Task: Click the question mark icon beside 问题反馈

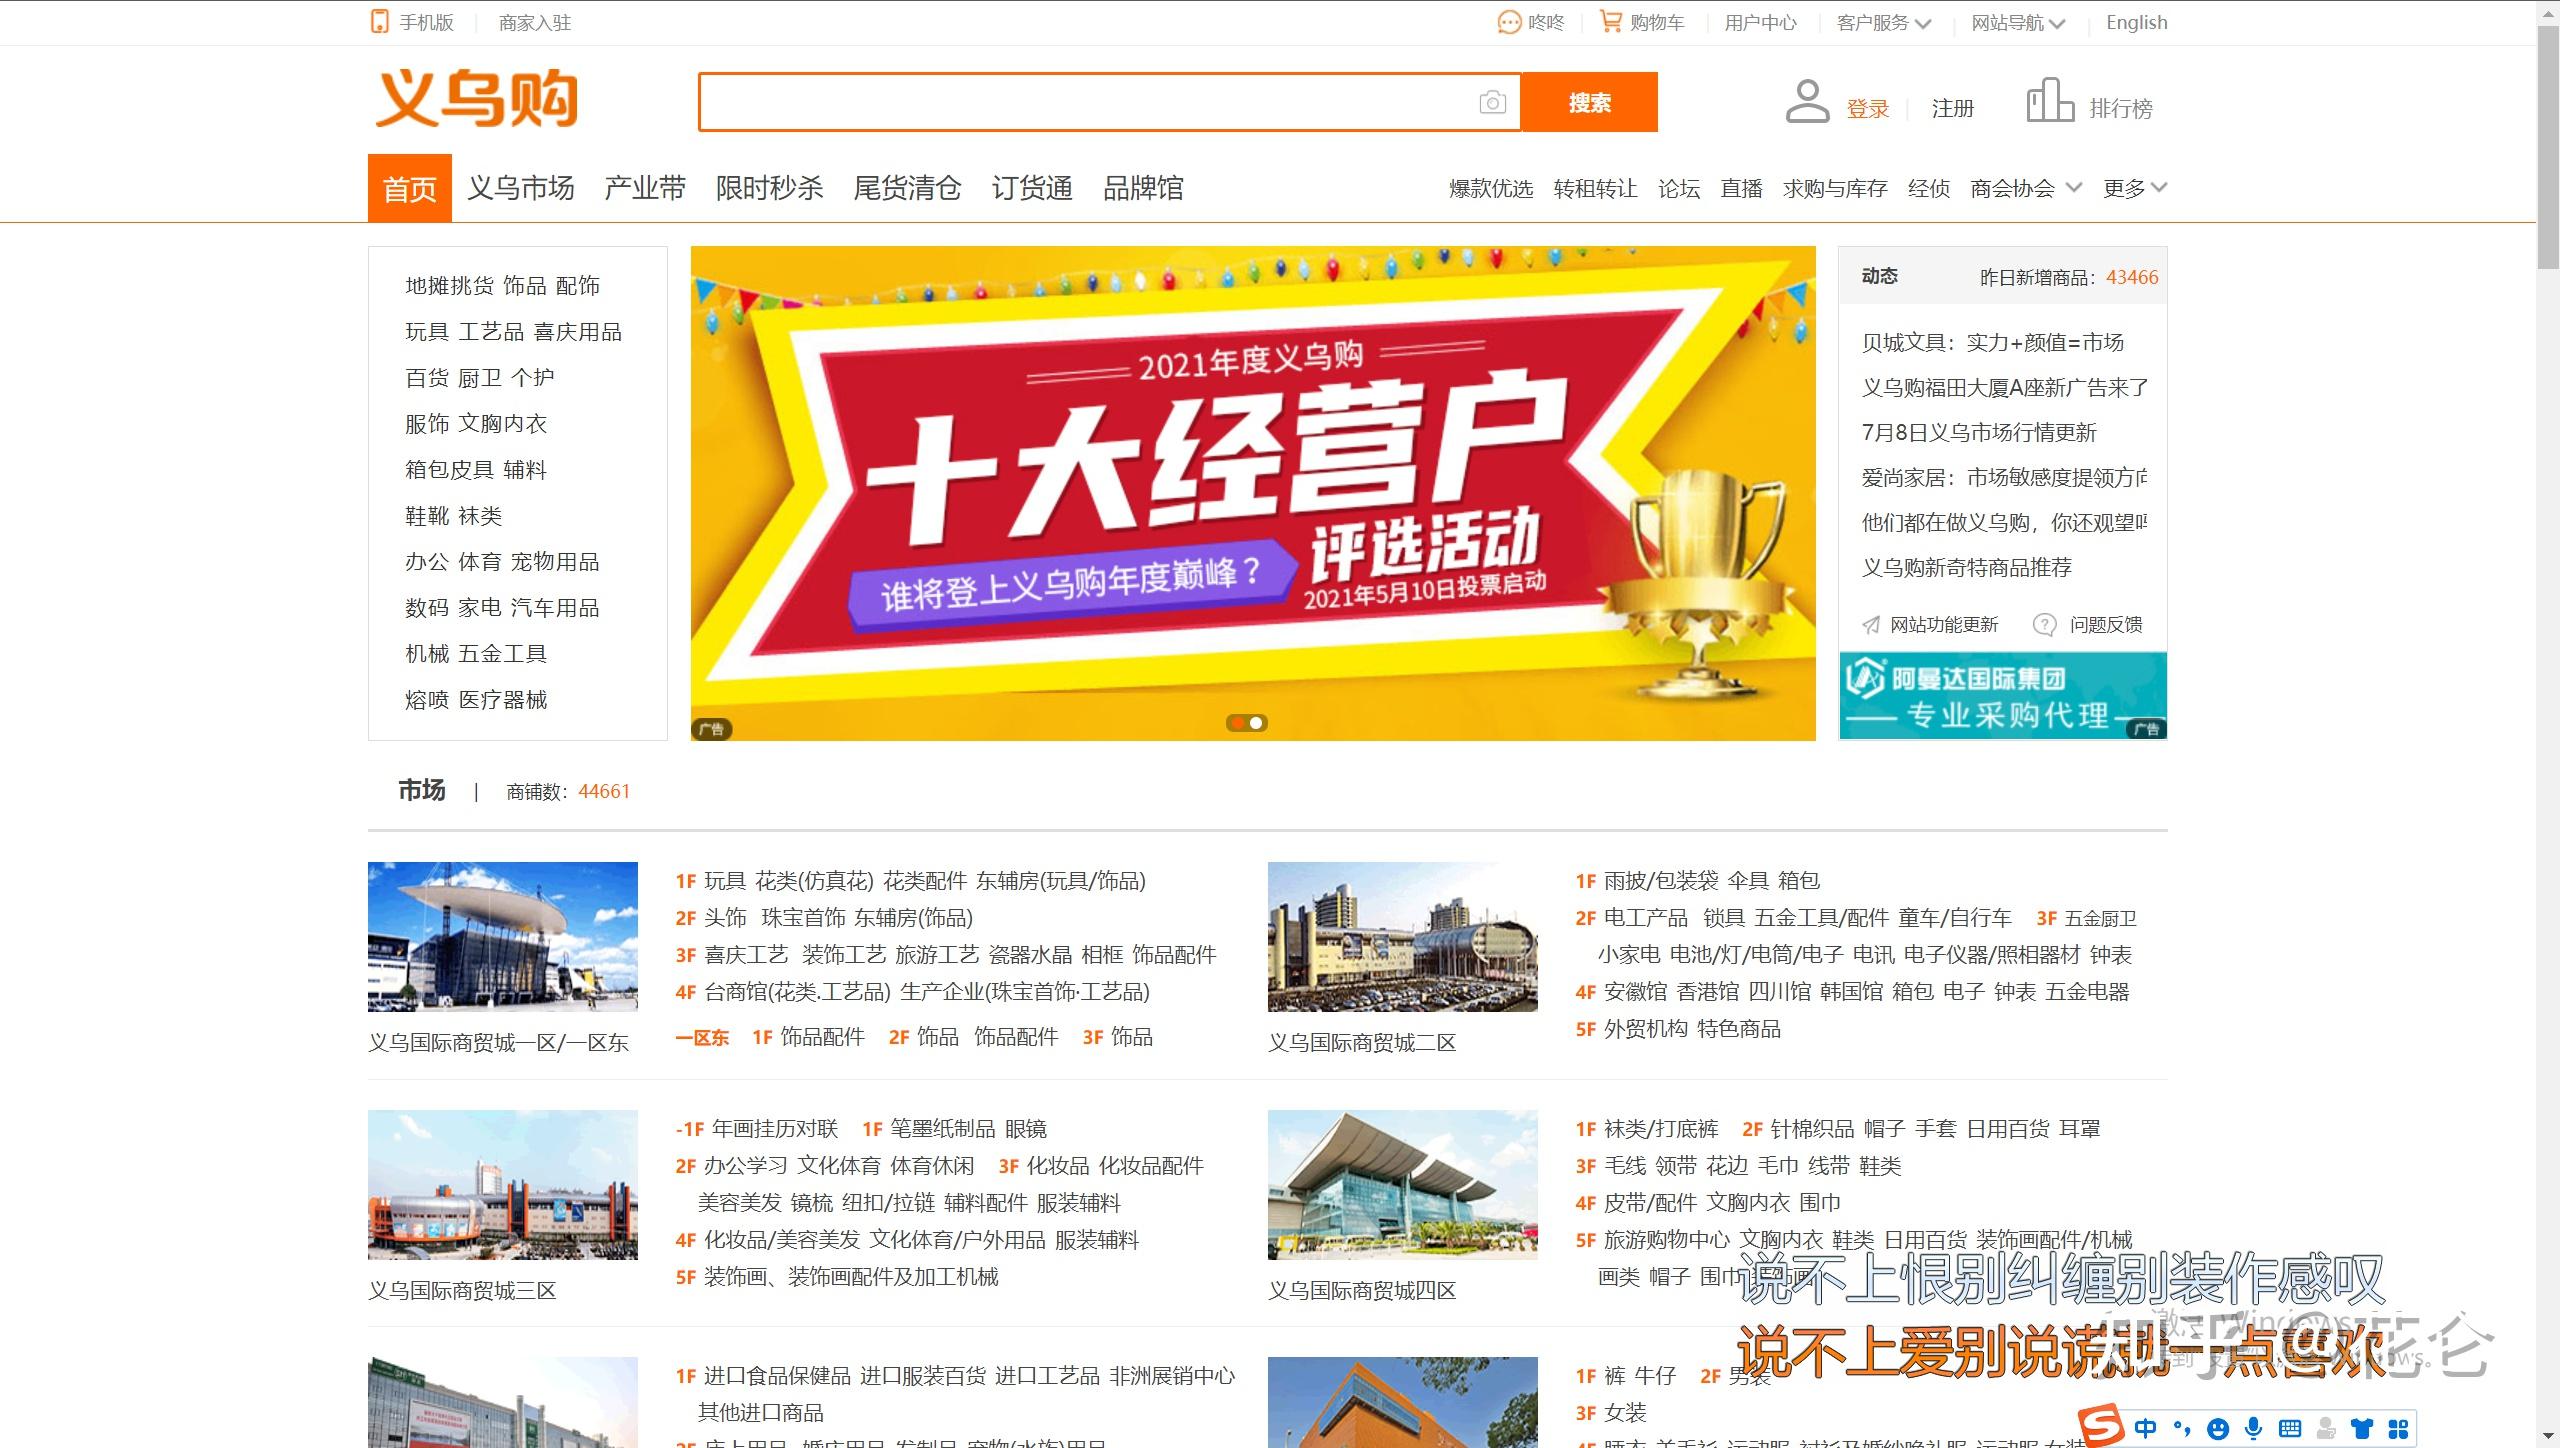Action: tap(2044, 625)
